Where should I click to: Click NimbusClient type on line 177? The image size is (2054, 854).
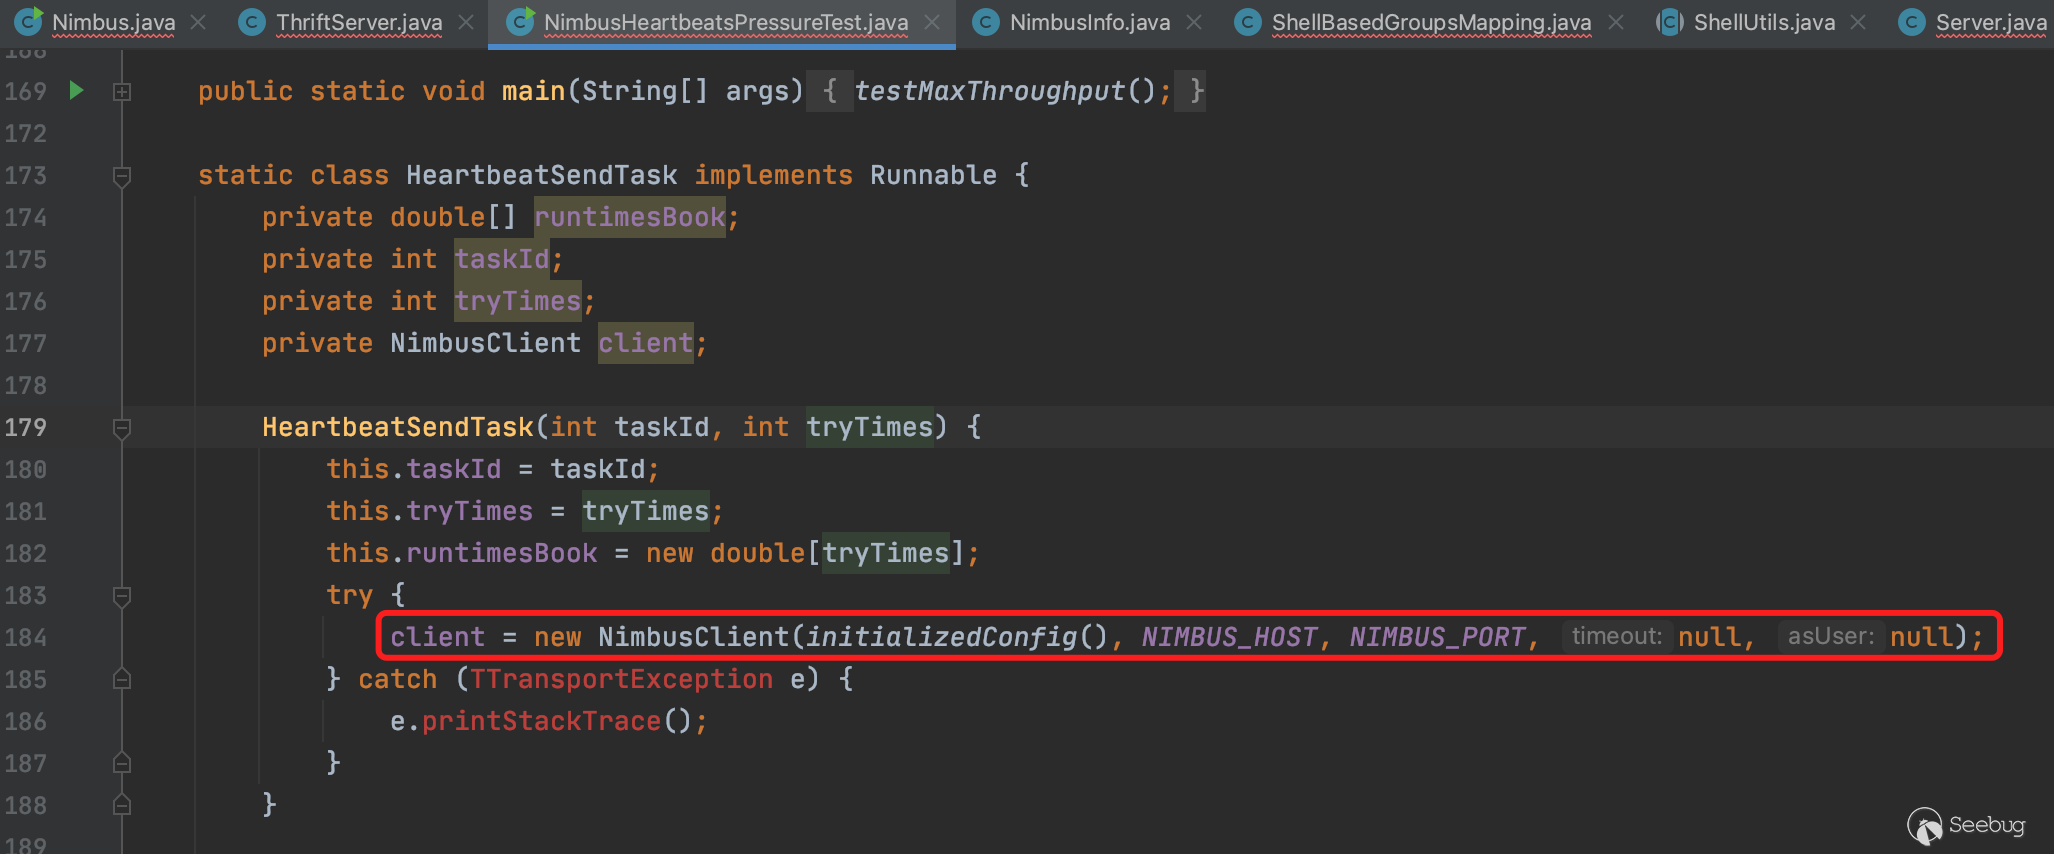[x=486, y=343]
